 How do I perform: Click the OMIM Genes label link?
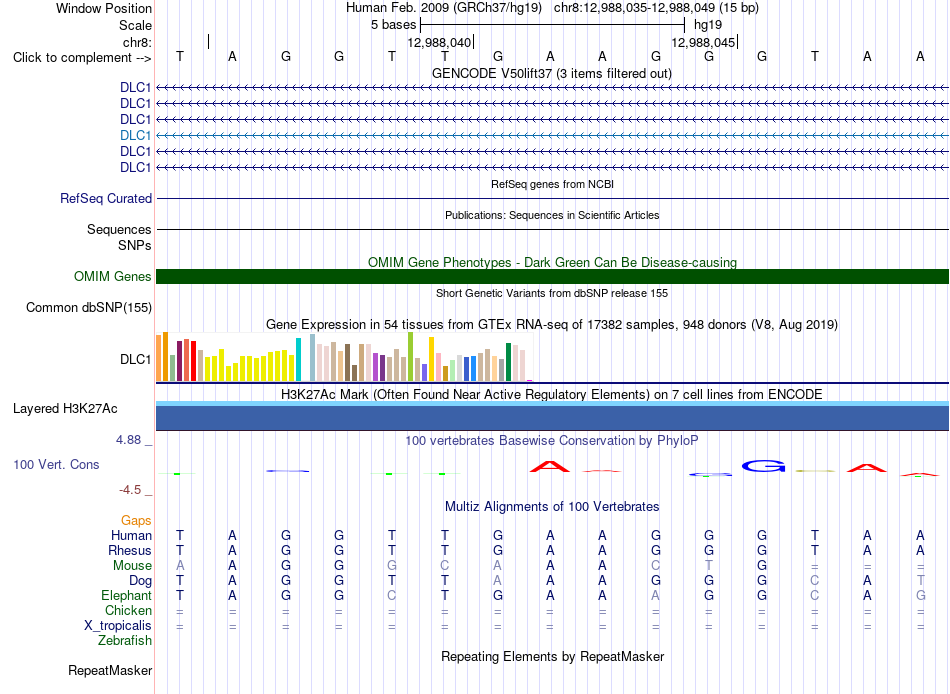click(112, 276)
